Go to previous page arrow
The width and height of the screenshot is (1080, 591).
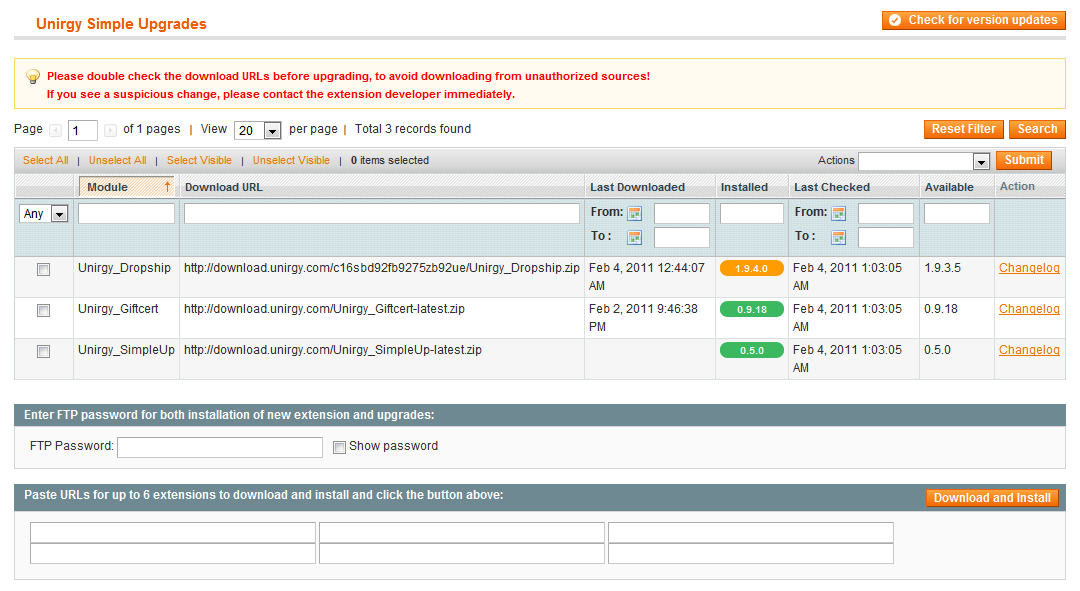56,130
